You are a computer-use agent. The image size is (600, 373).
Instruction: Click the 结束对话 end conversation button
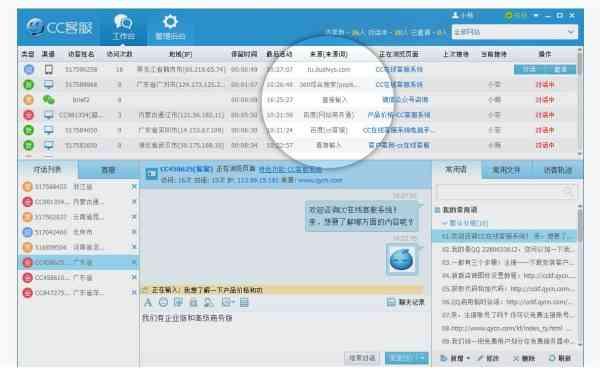(362, 358)
